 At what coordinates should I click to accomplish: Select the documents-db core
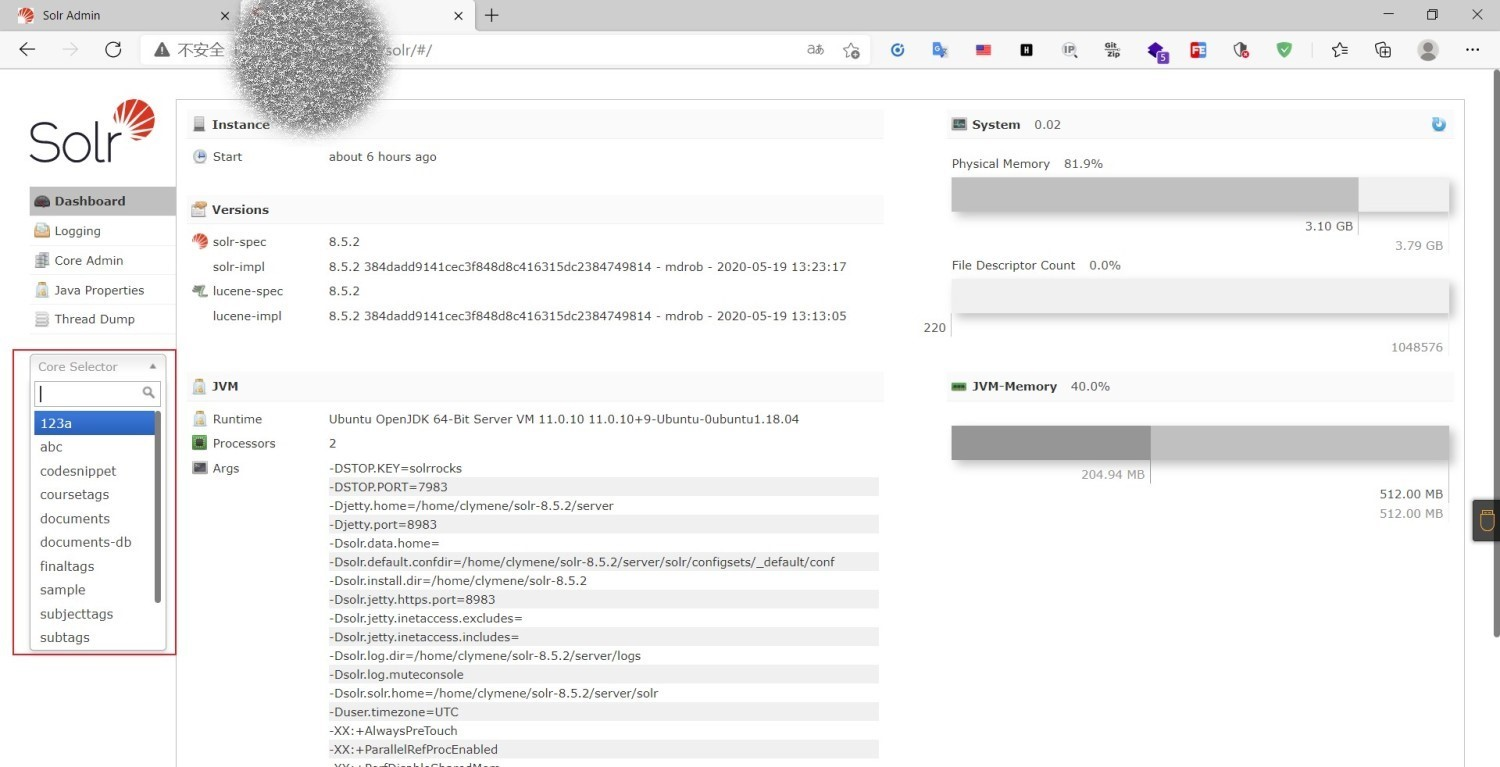(x=95, y=542)
